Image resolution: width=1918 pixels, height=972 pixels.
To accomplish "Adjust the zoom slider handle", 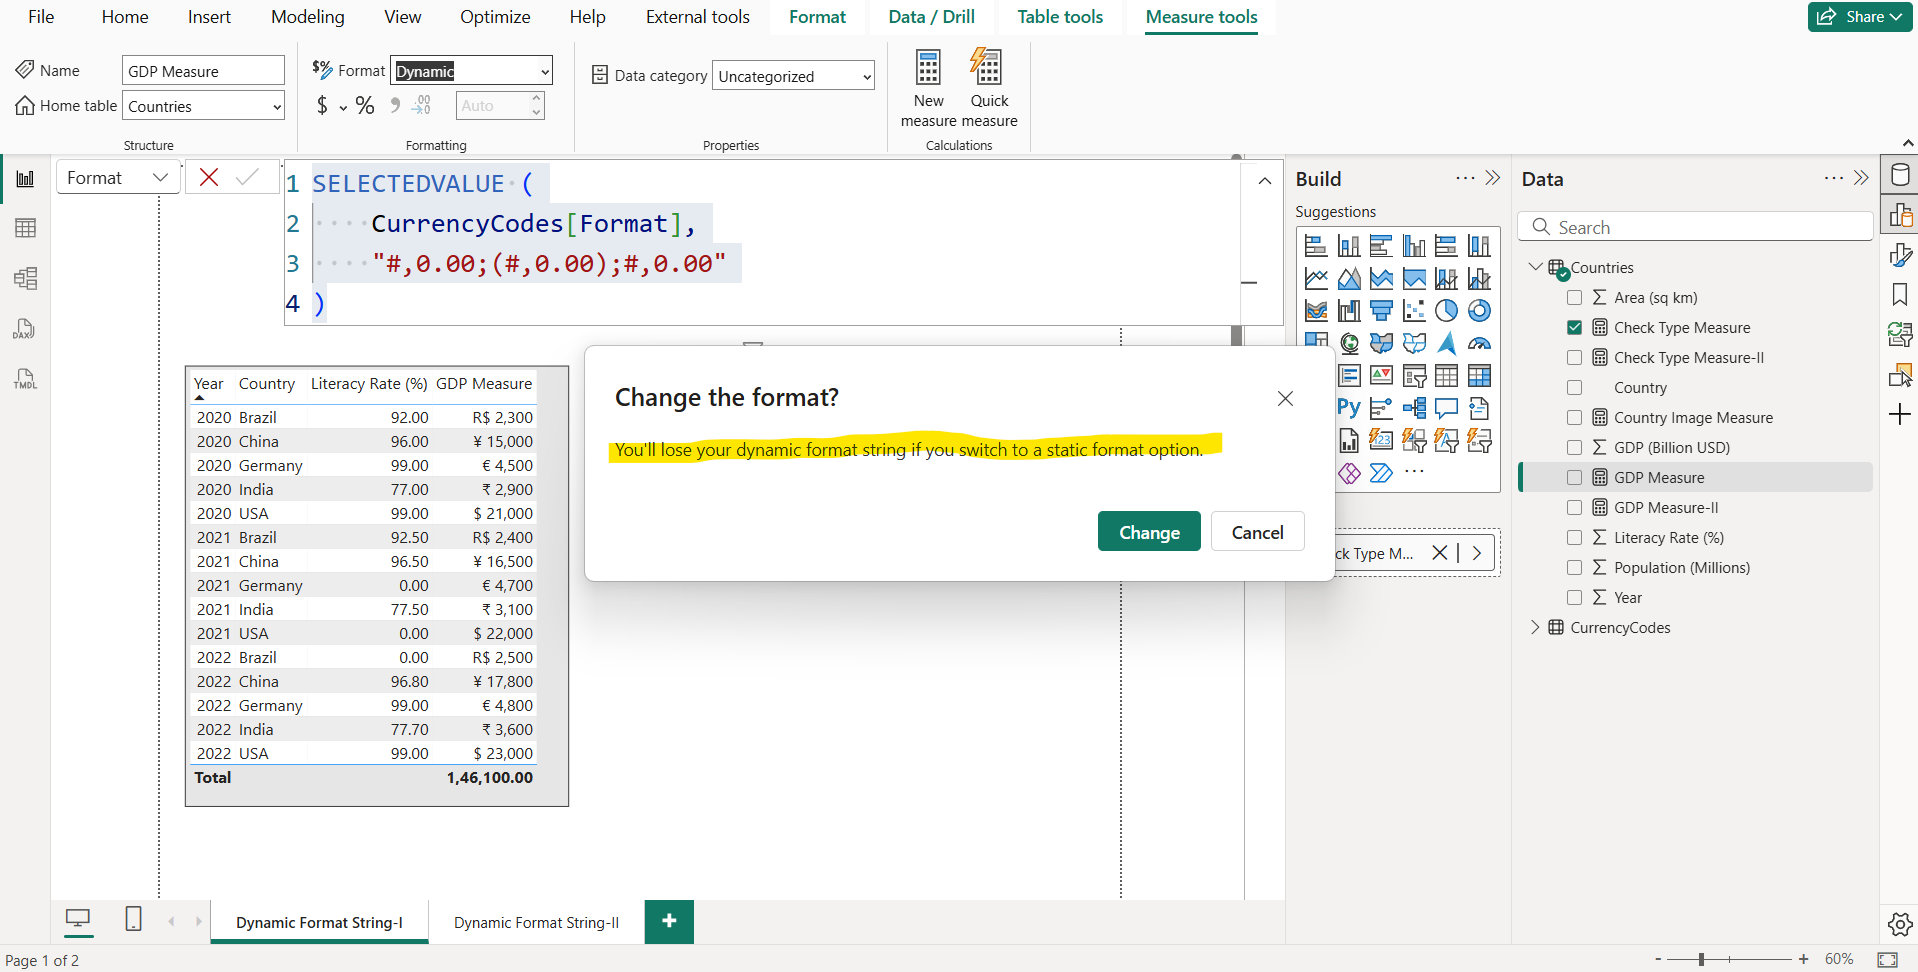I will click(1701, 959).
